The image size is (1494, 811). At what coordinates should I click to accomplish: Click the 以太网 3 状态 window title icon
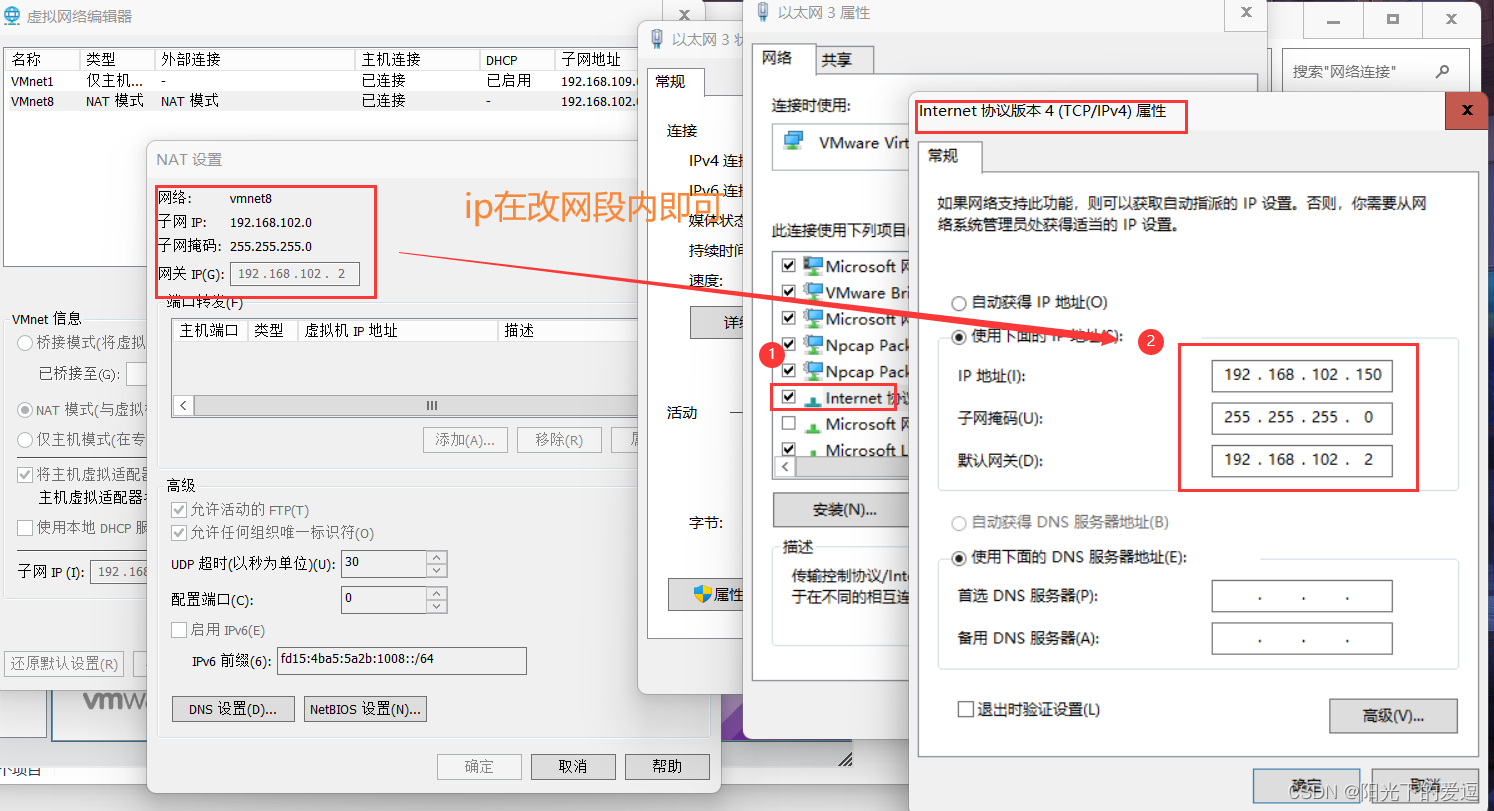pos(657,40)
